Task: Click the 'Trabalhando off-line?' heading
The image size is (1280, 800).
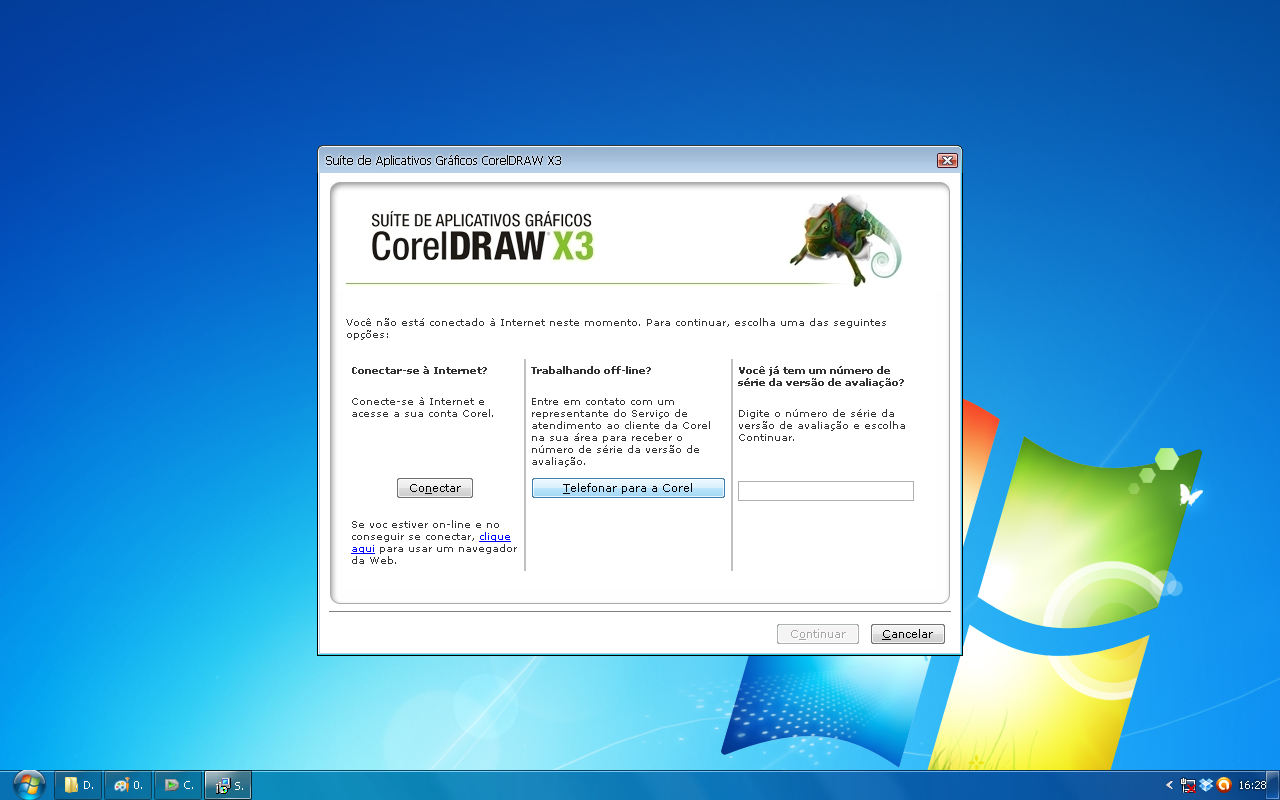Action: 591,370
